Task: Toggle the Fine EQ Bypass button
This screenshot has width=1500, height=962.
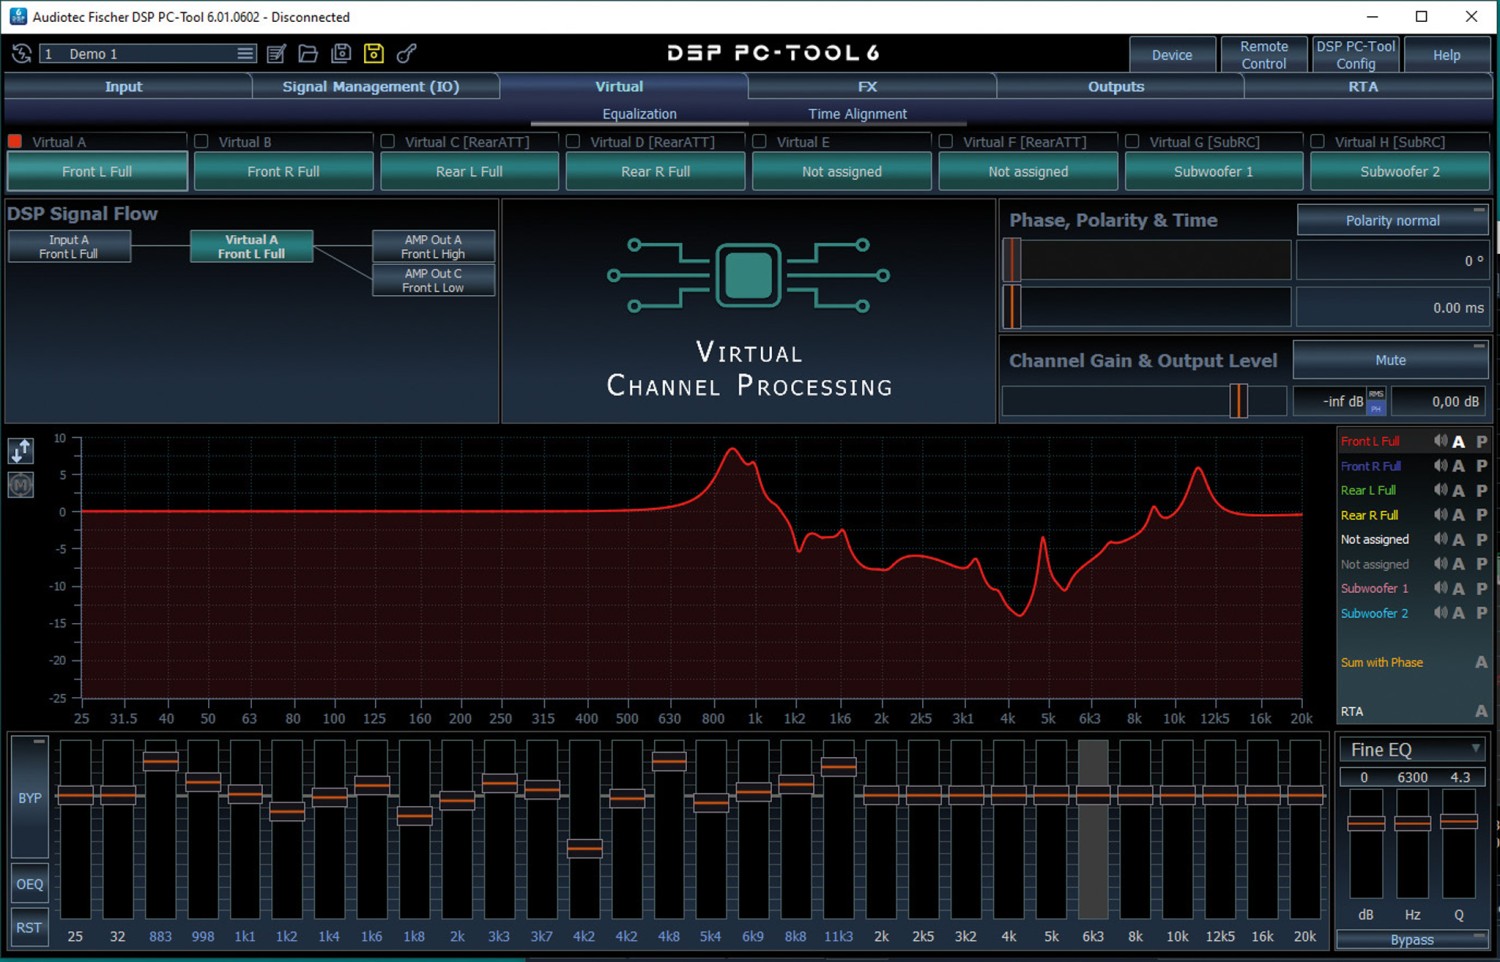Action: click(1412, 940)
